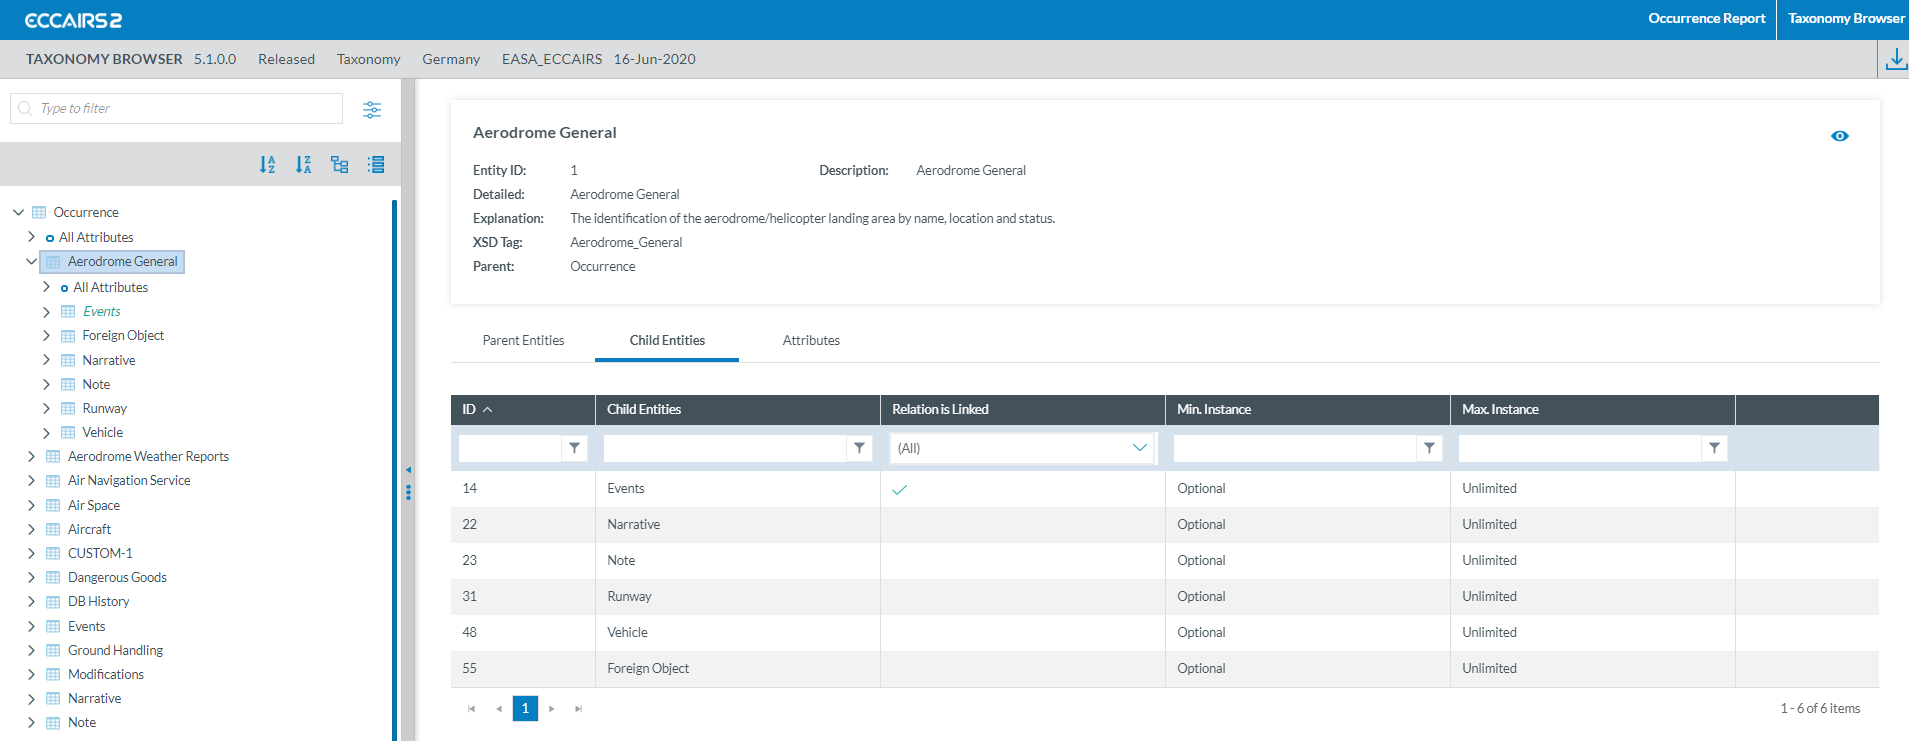Click the tree panel vertical scrollbar
The height and width of the screenshot is (741, 1909).
(395, 470)
